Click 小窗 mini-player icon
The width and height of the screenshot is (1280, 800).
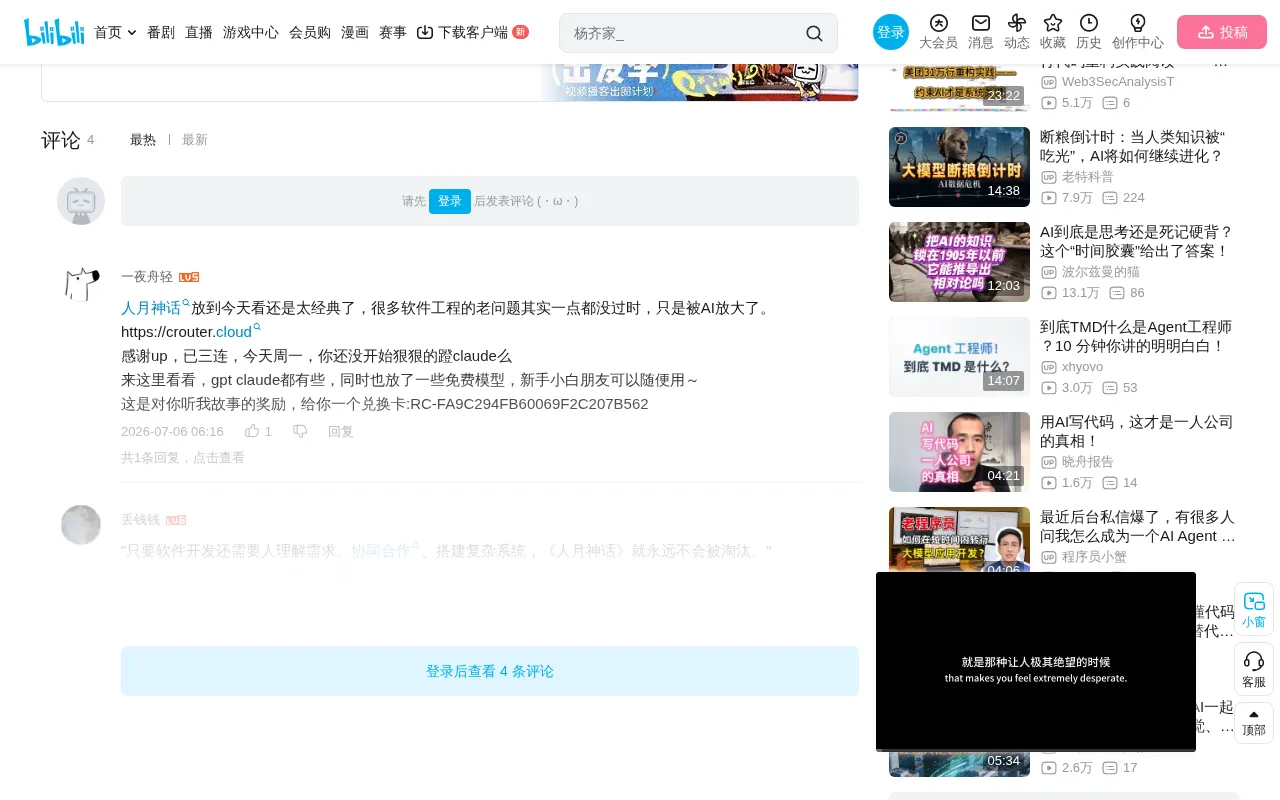pos(1254,609)
